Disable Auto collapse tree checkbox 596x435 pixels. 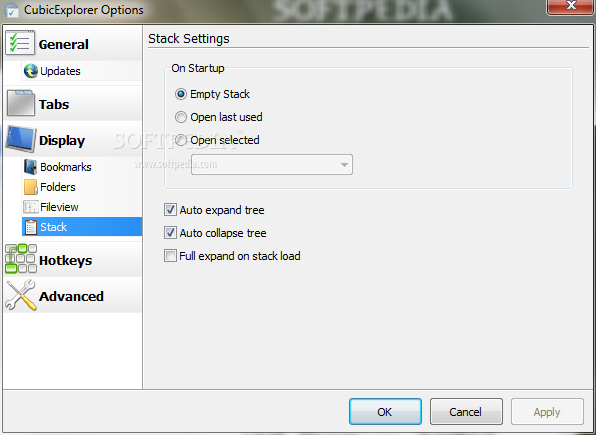[x=170, y=233]
